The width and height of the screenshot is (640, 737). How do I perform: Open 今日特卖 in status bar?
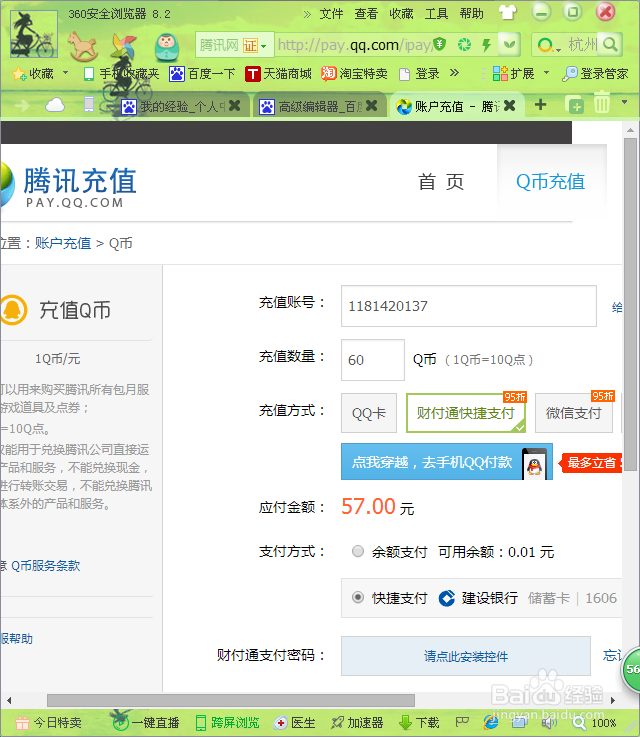coord(48,722)
